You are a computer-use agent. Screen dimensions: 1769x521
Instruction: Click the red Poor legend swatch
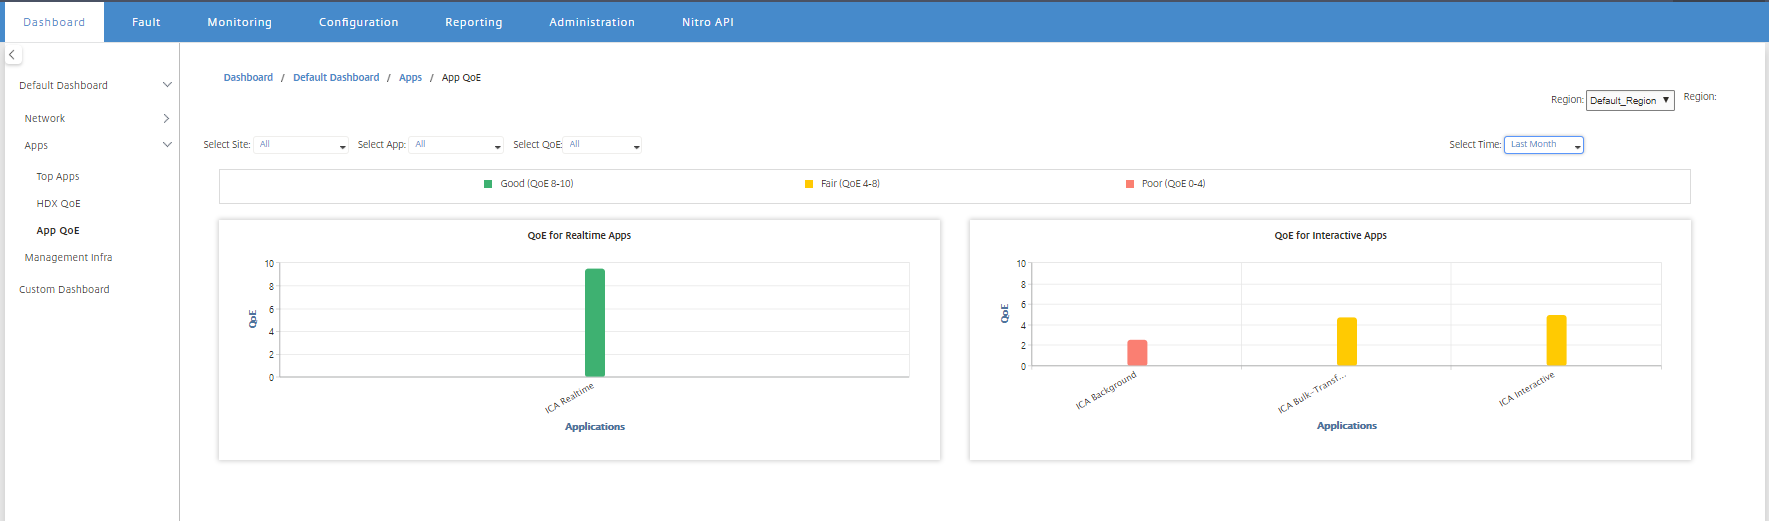click(1130, 184)
